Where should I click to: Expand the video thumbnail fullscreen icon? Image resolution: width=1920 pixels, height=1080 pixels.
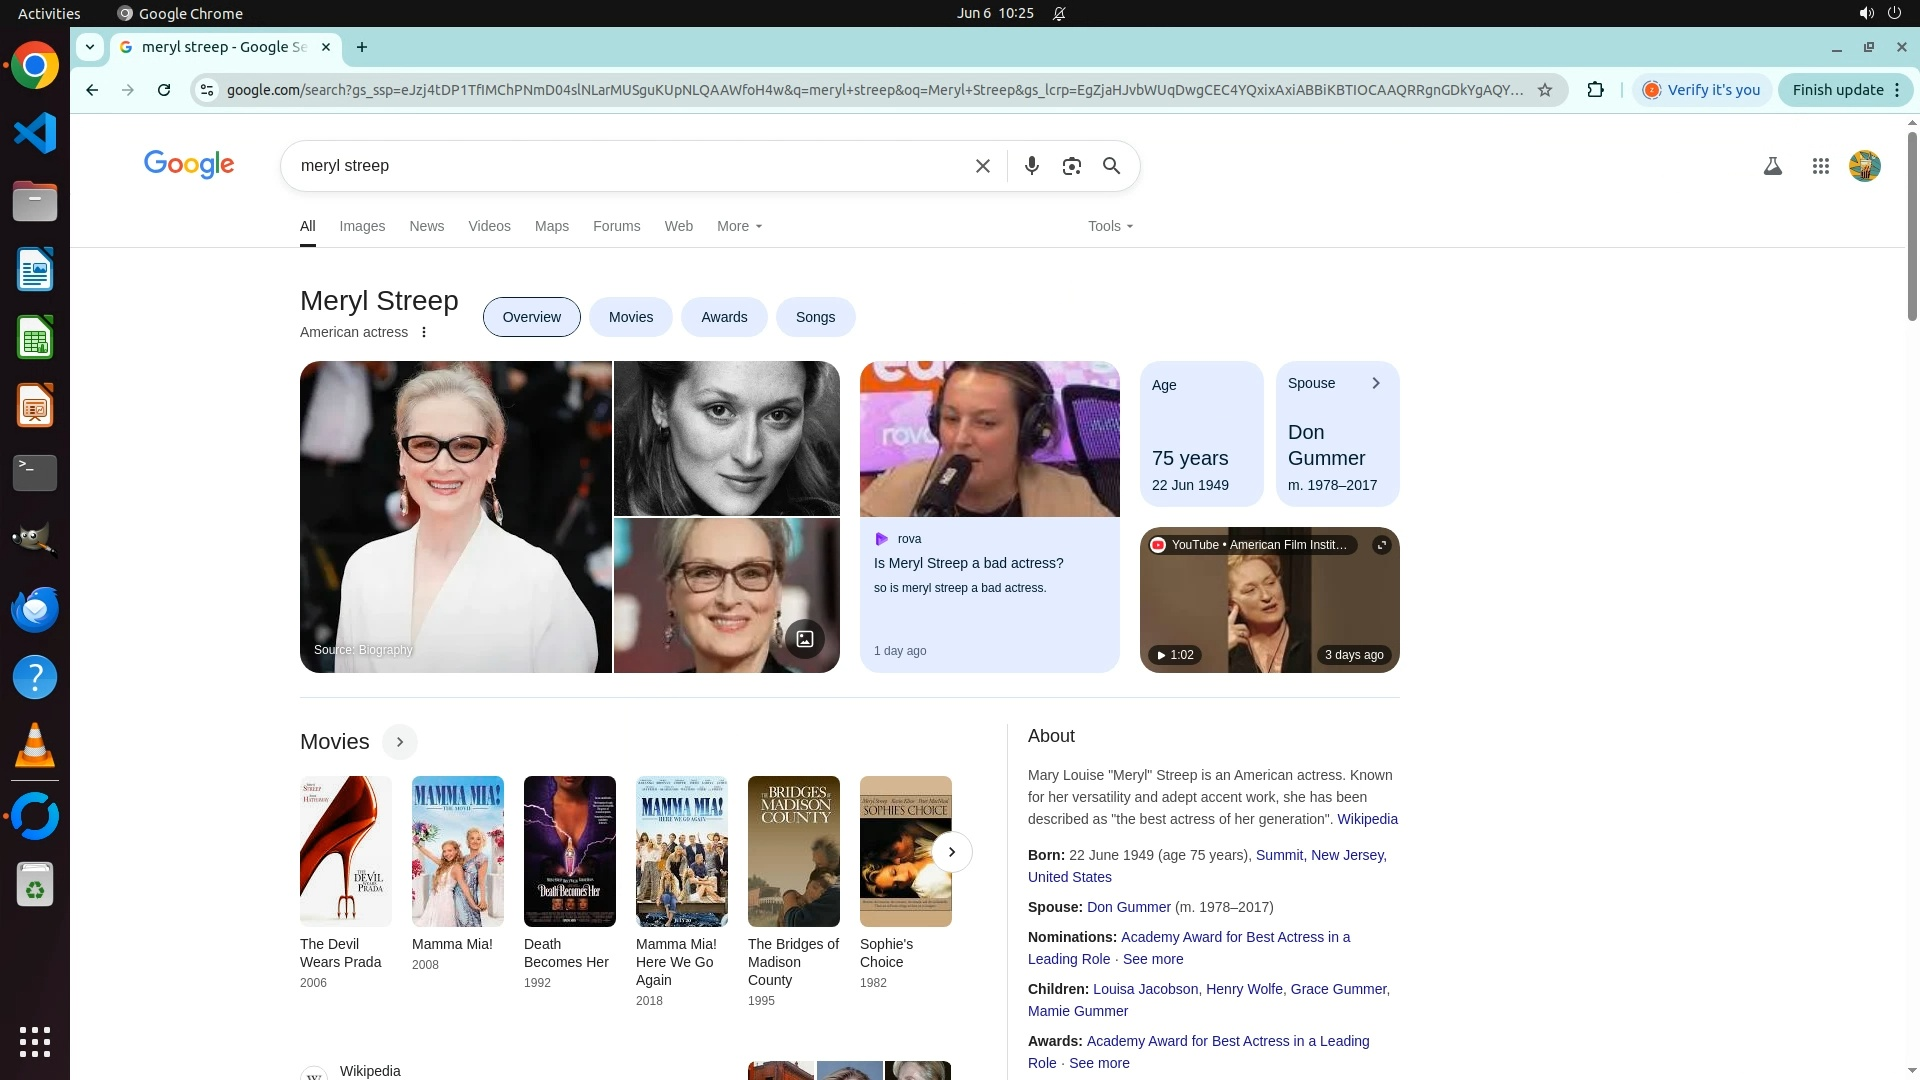point(1381,545)
